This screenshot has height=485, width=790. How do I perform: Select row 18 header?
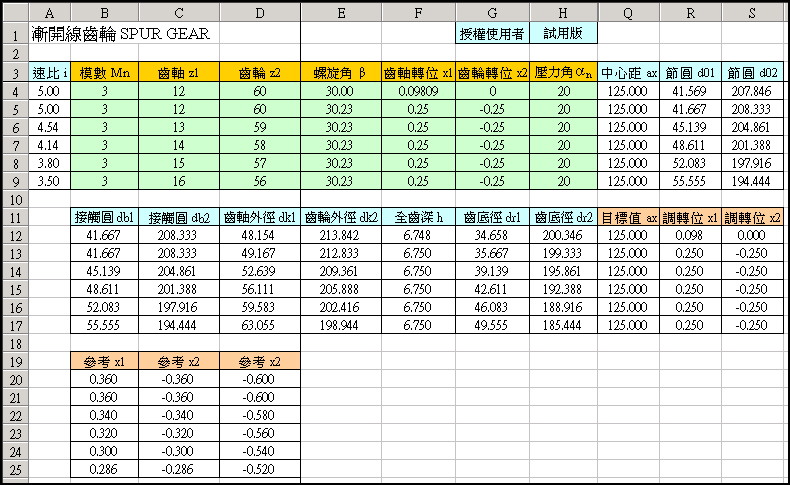(x=15, y=344)
